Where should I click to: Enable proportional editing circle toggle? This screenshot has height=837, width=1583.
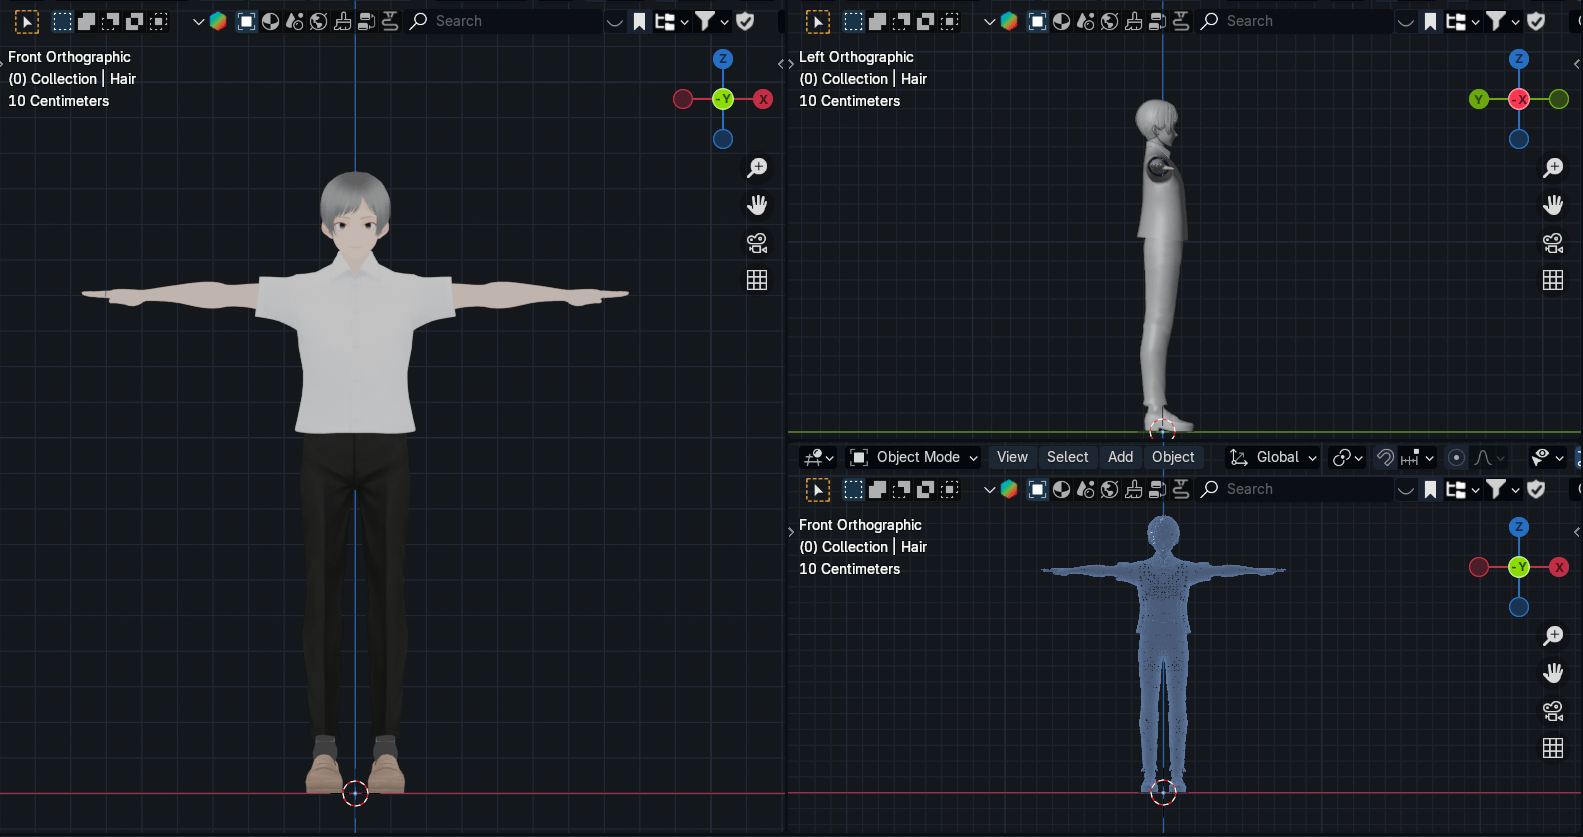click(1456, 458)
